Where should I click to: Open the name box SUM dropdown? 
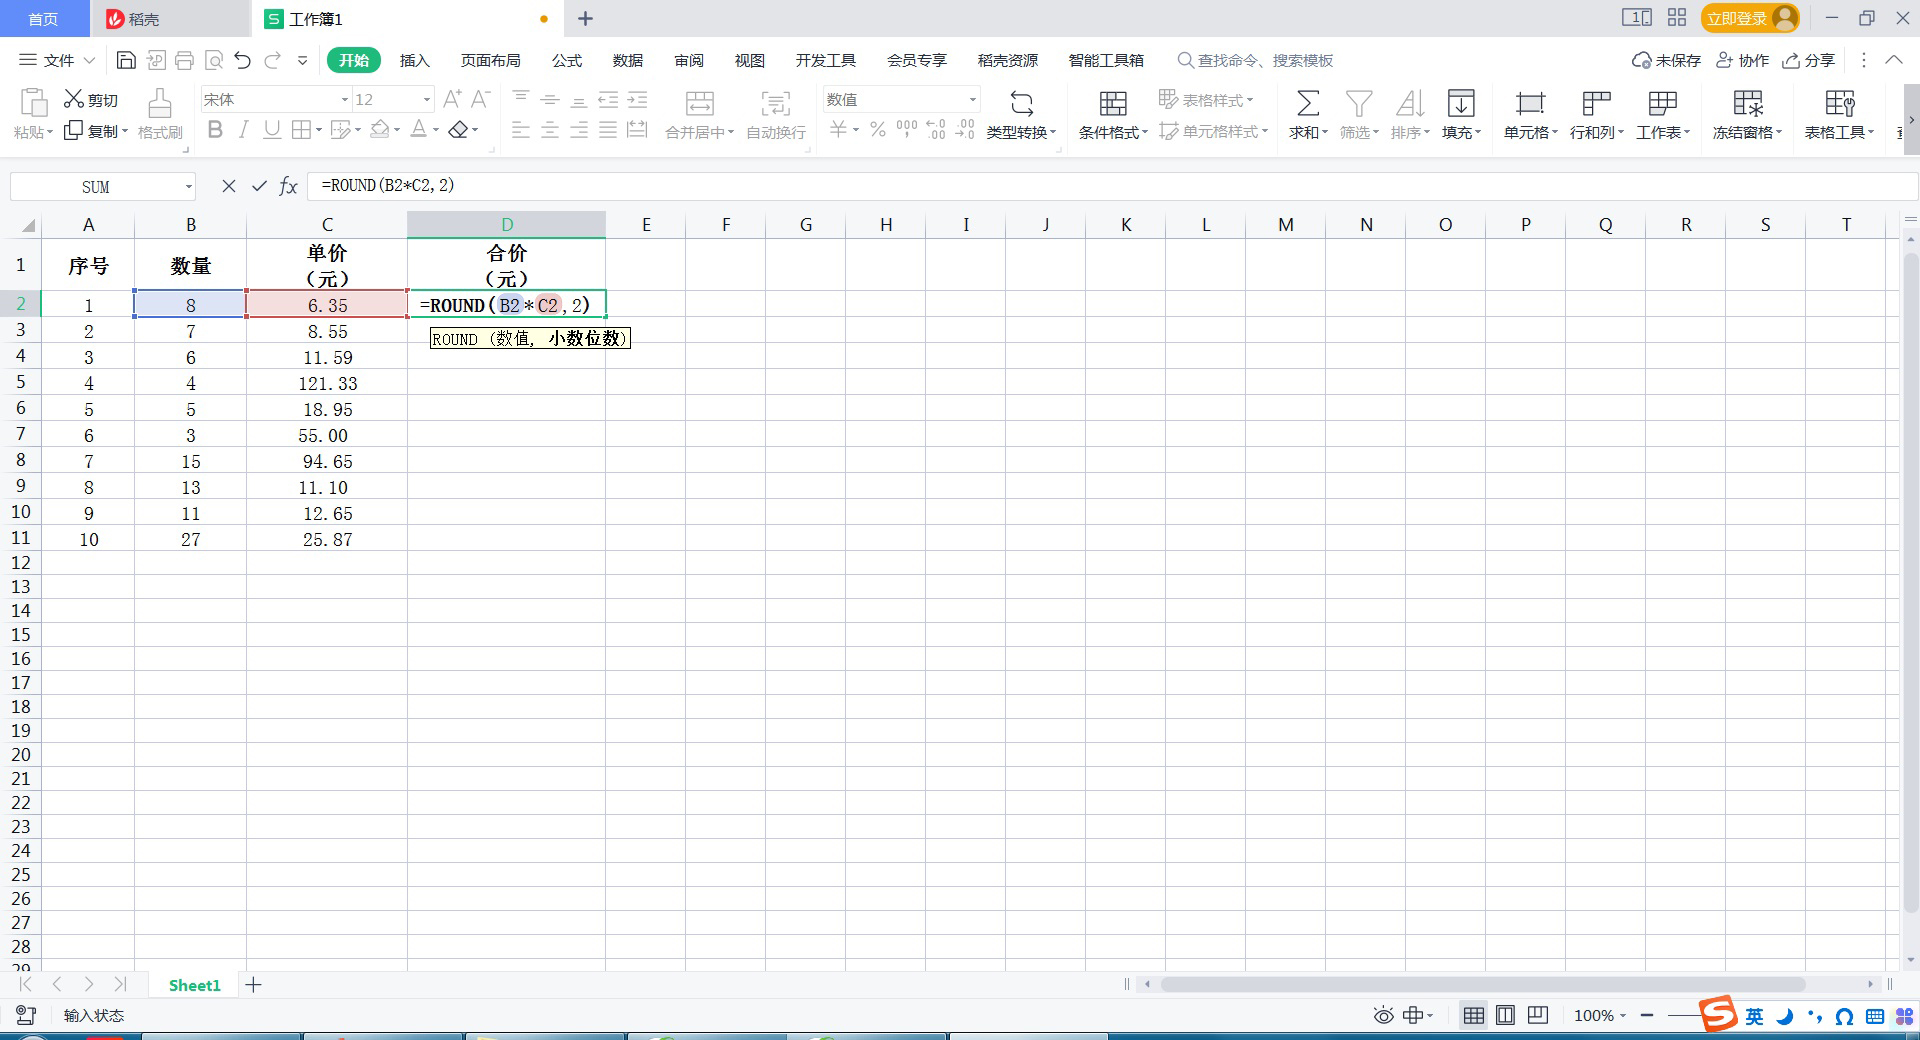(x=188, y=187)
